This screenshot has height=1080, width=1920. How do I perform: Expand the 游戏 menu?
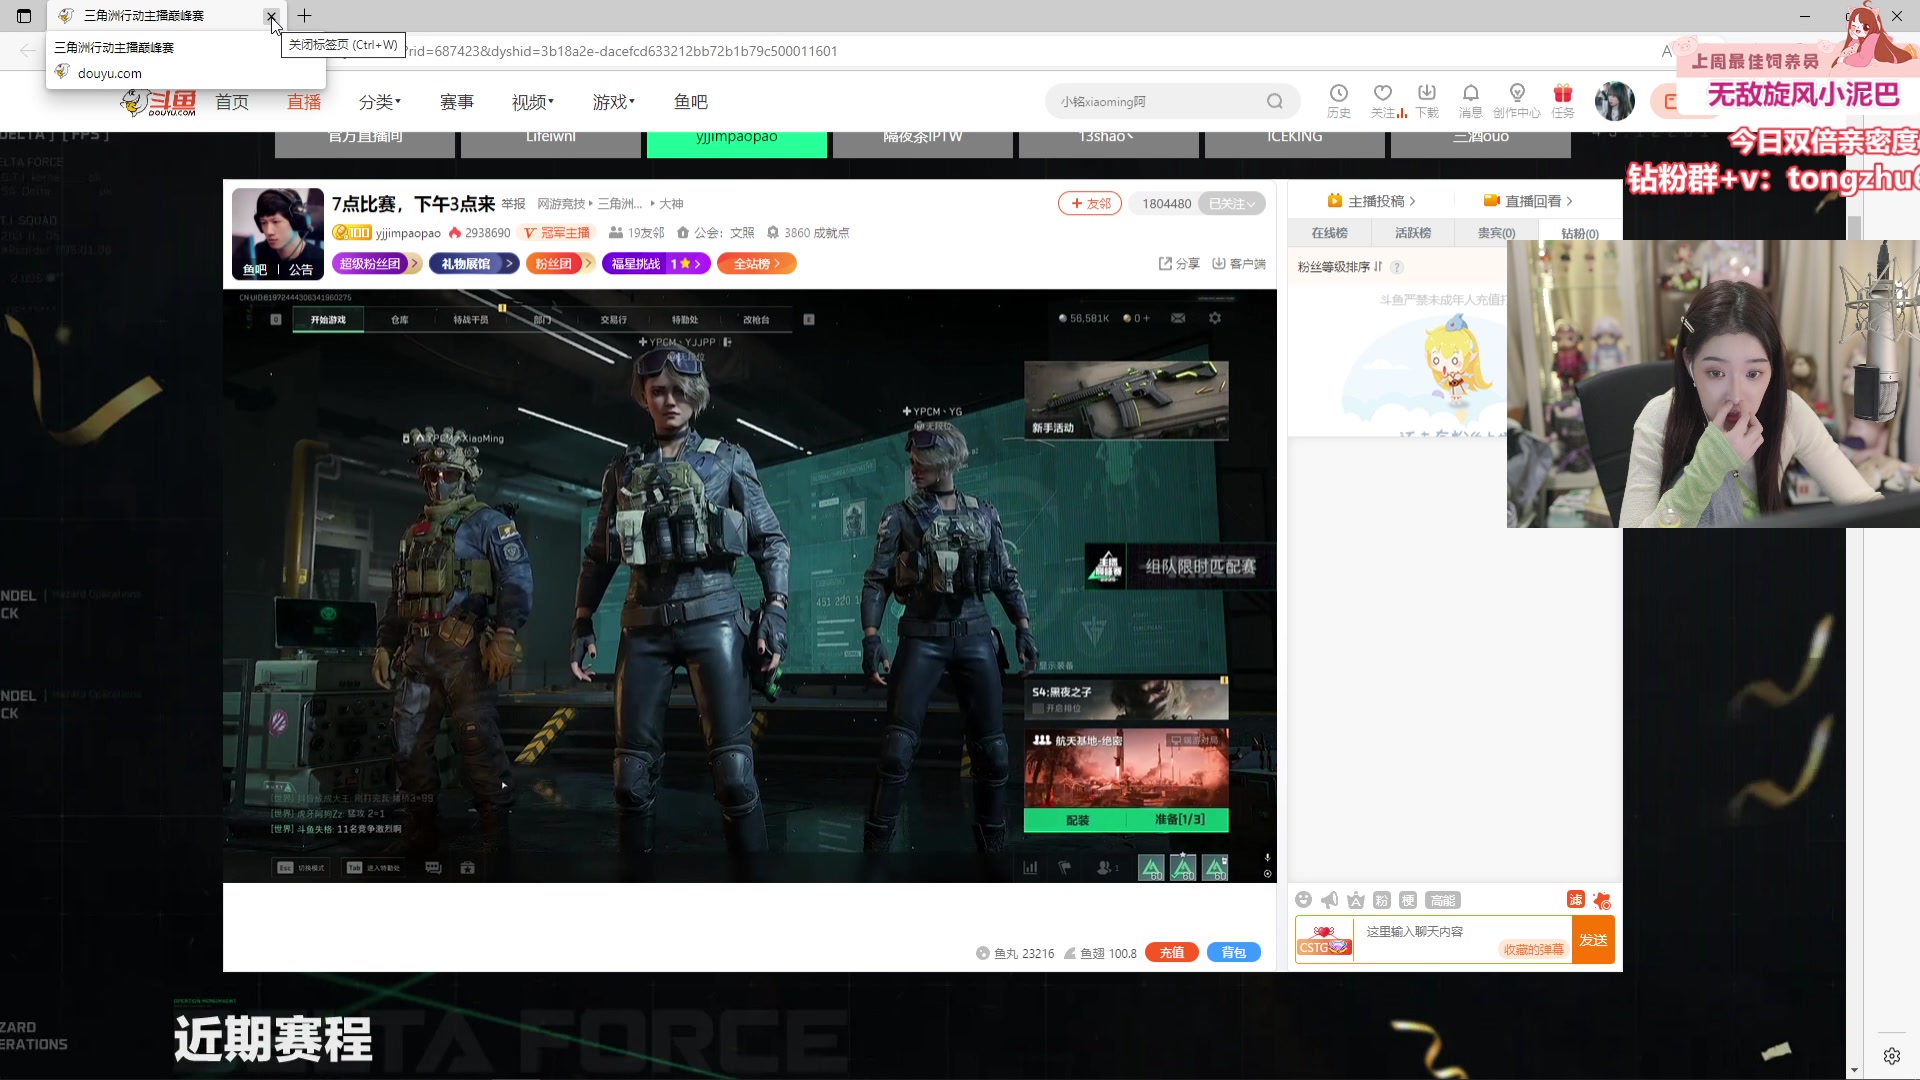tap(613, 102)
